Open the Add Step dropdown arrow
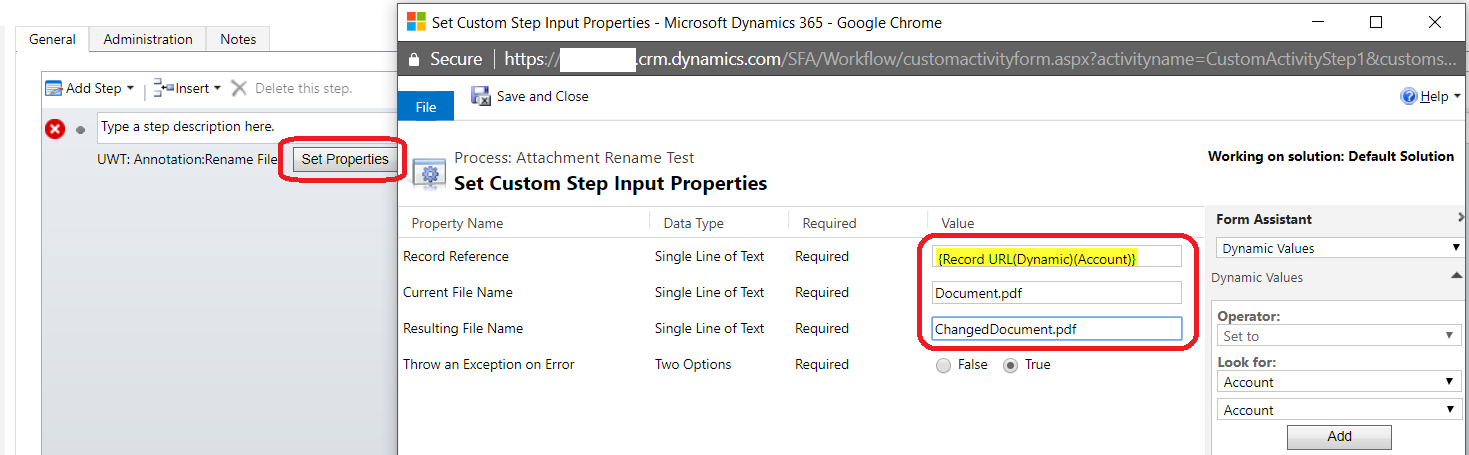Image resolution: width=1469 pixels, height=455 pixels. tap(130, 89)
